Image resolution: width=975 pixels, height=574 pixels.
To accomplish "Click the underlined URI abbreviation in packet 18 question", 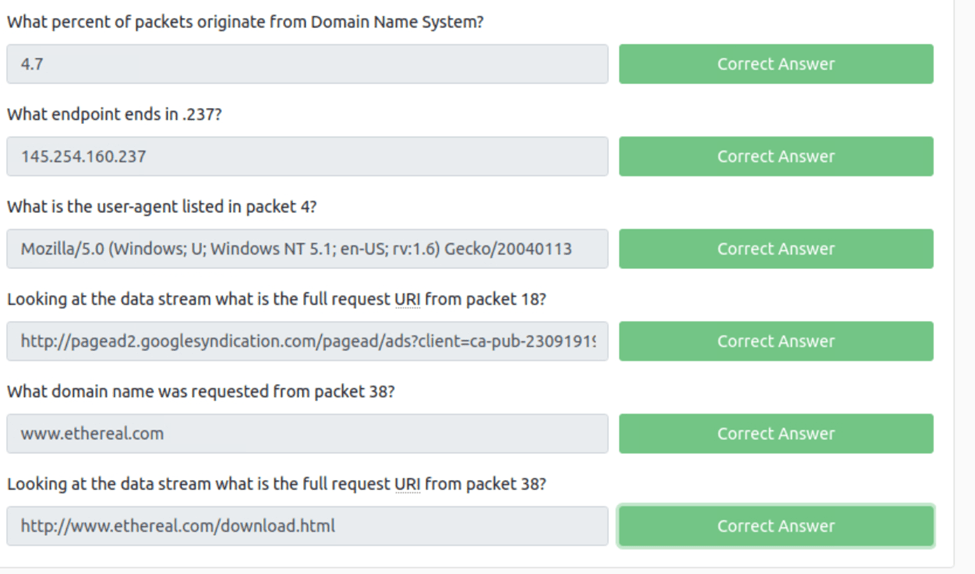I will tap(407, 300).
